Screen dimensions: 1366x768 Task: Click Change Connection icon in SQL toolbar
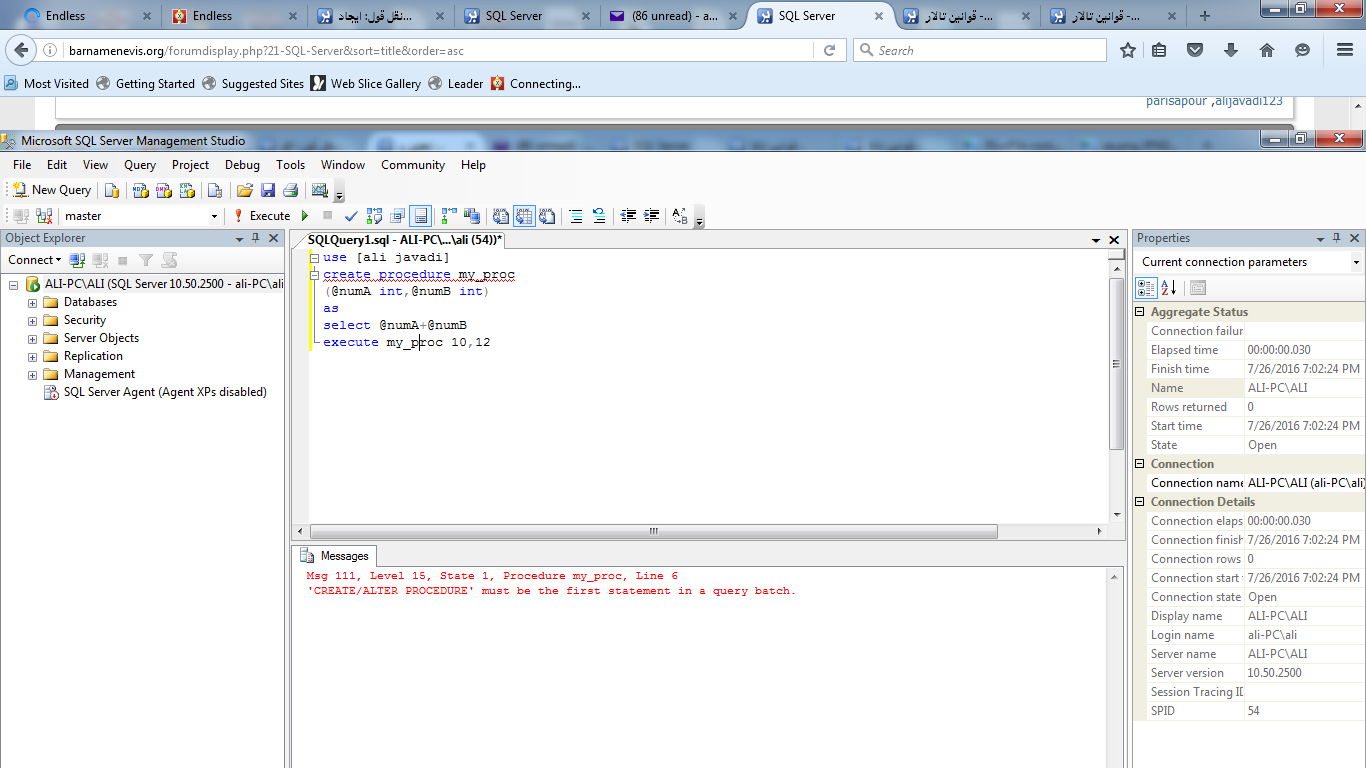tap(44, 216)
